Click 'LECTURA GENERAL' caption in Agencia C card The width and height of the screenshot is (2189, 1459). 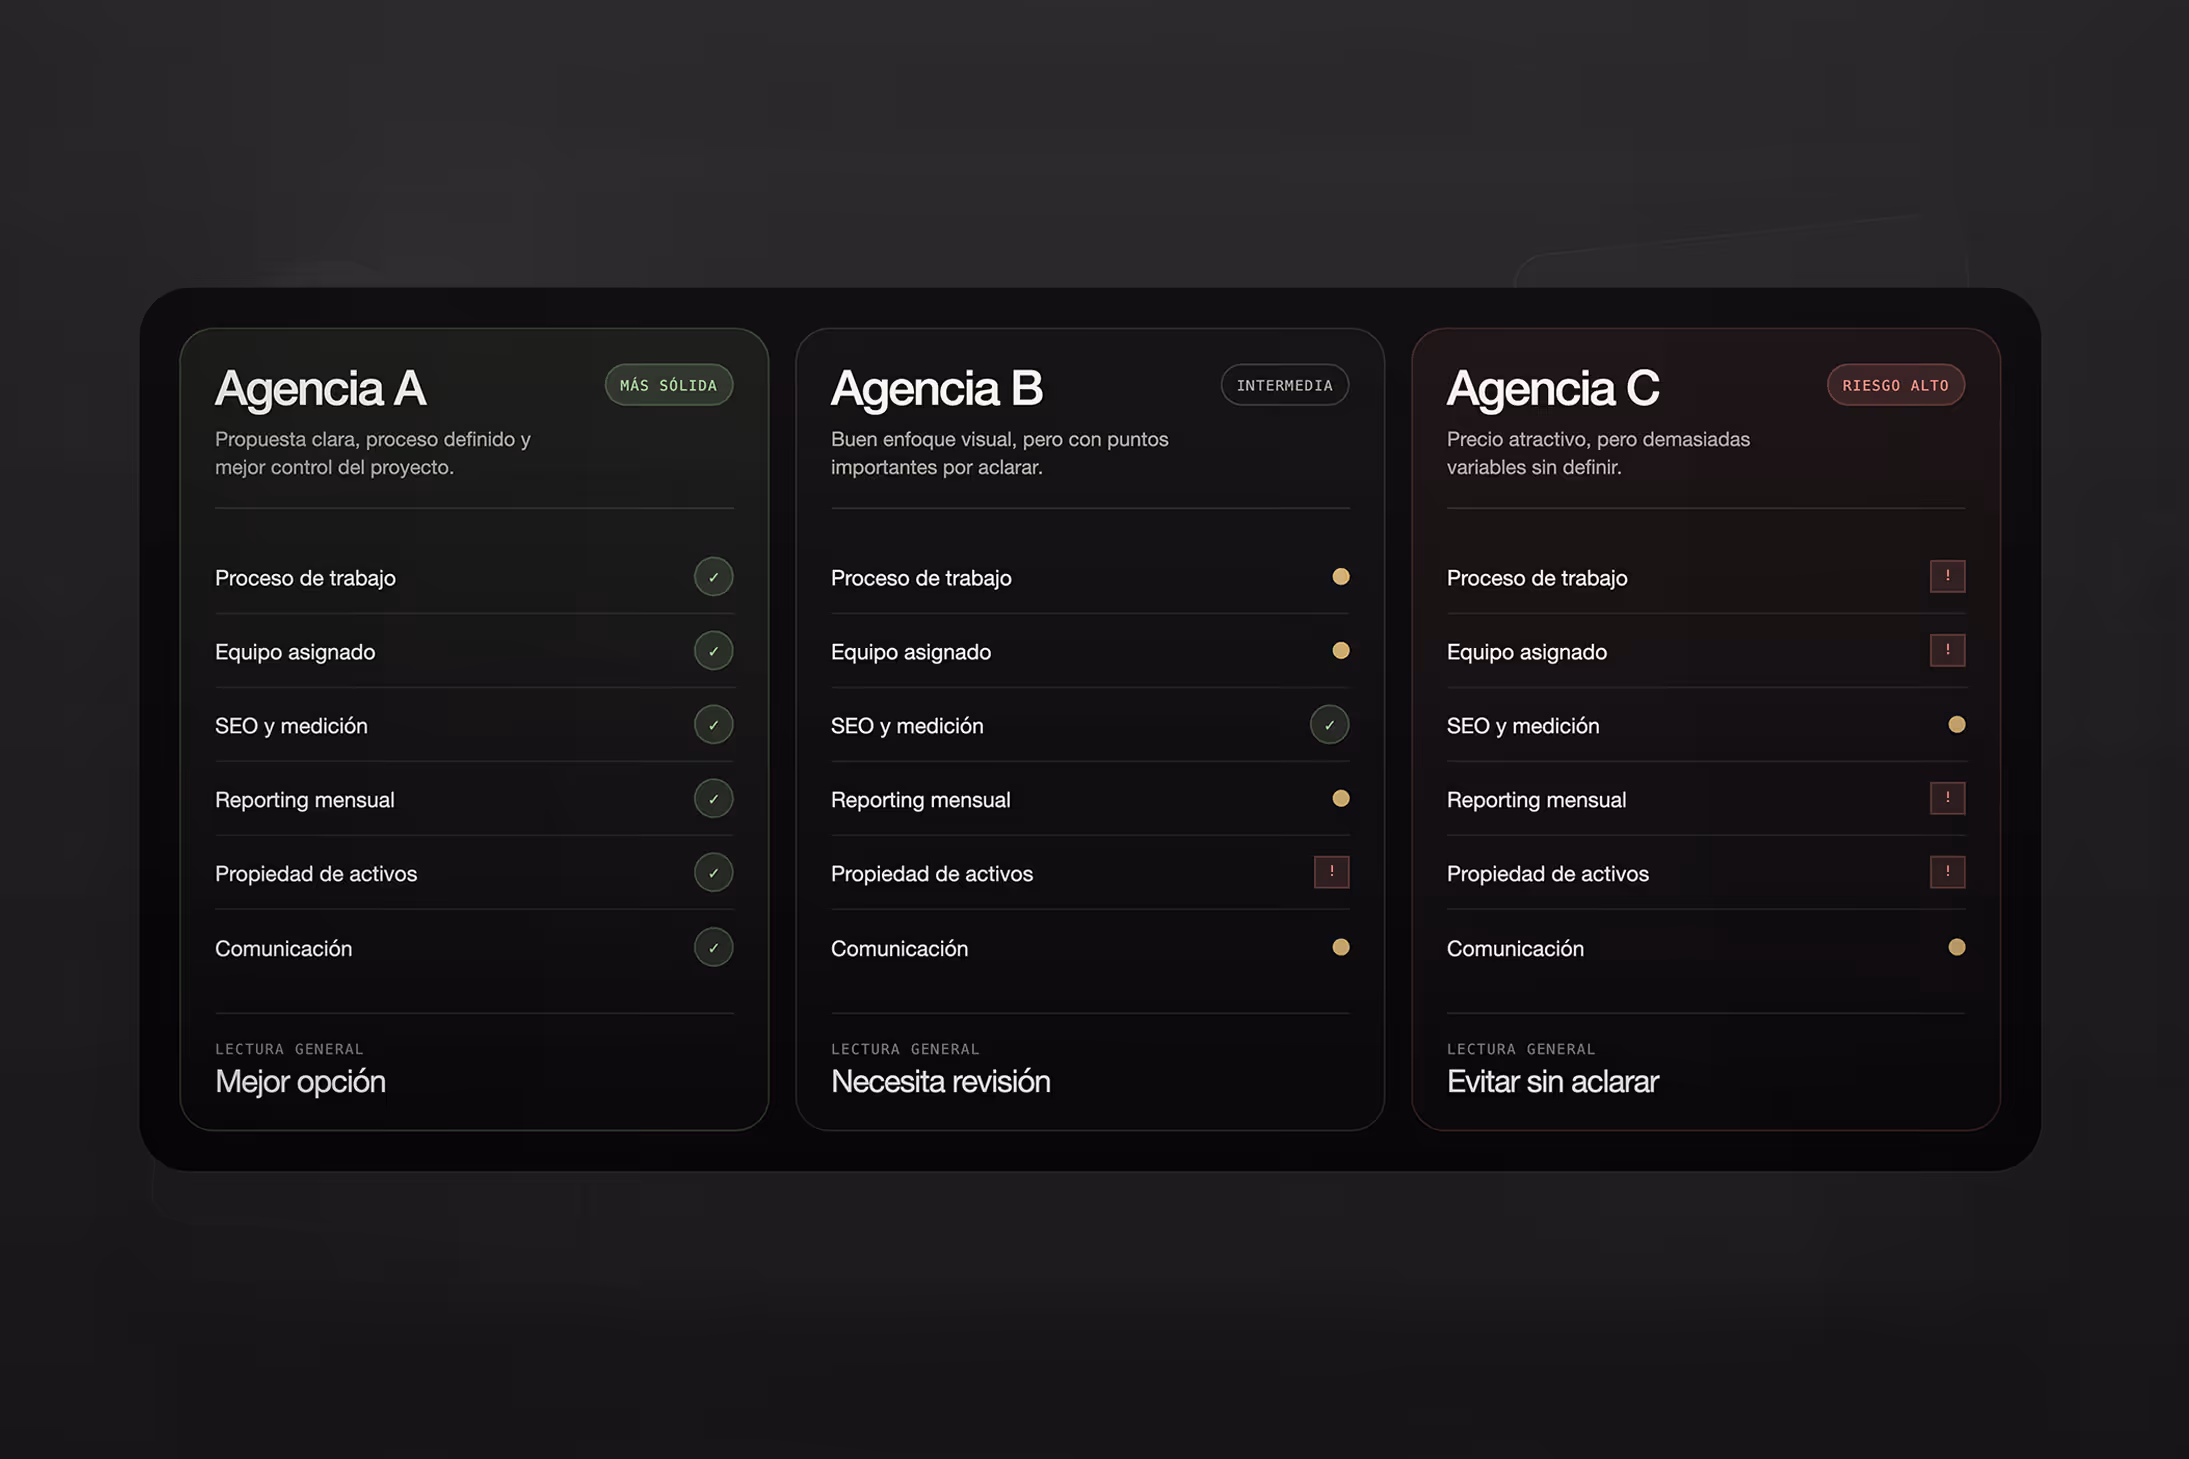point(1521,1049)
